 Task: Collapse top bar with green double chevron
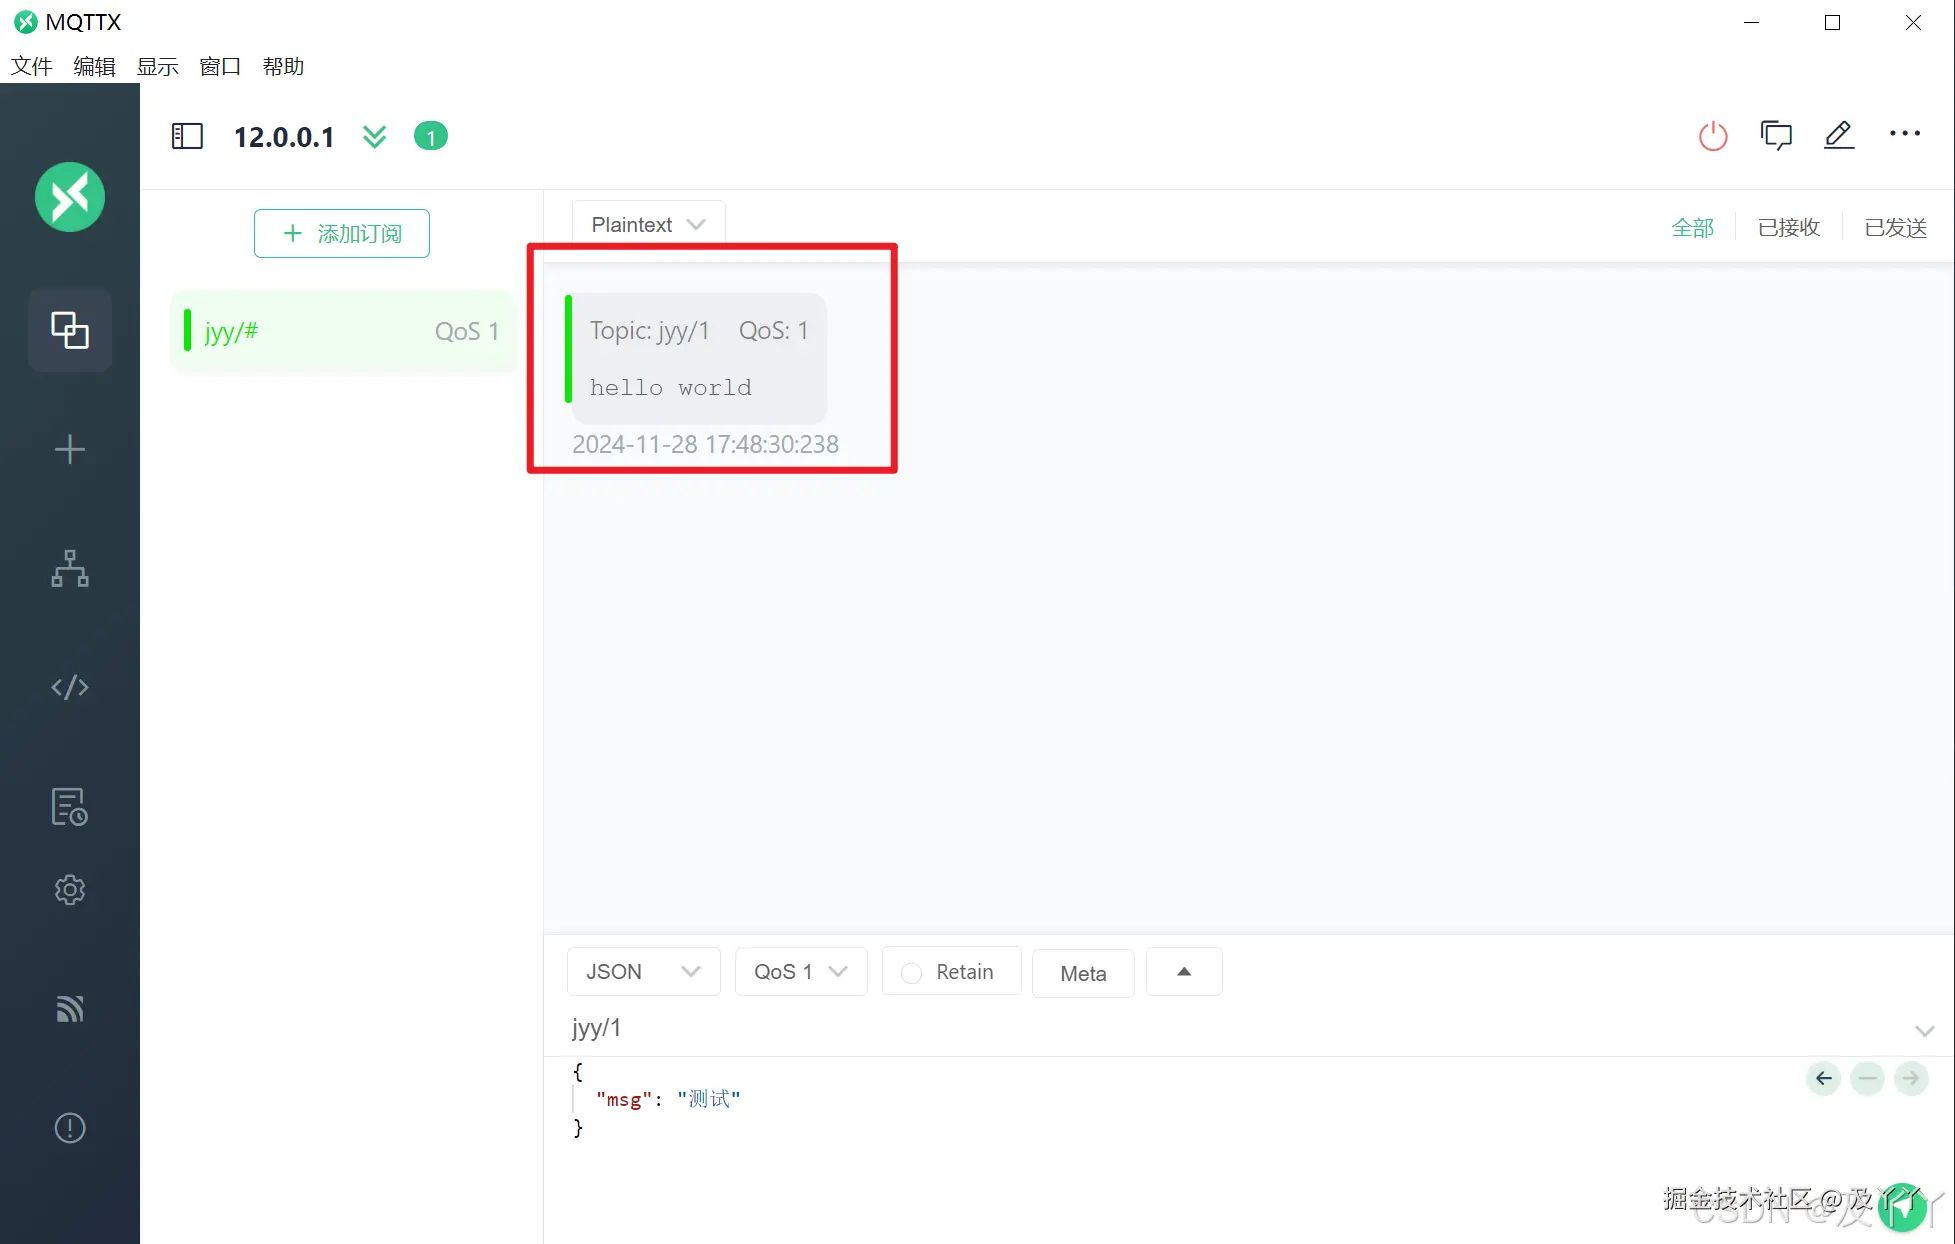click(x=374, y=136)
